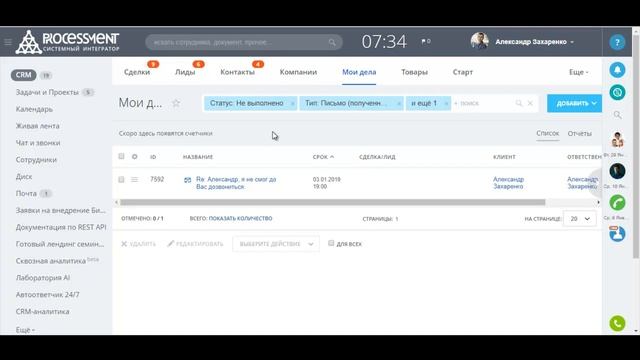
Task: Expand the Еще menu in top tabs
Action: click(578, 72)
